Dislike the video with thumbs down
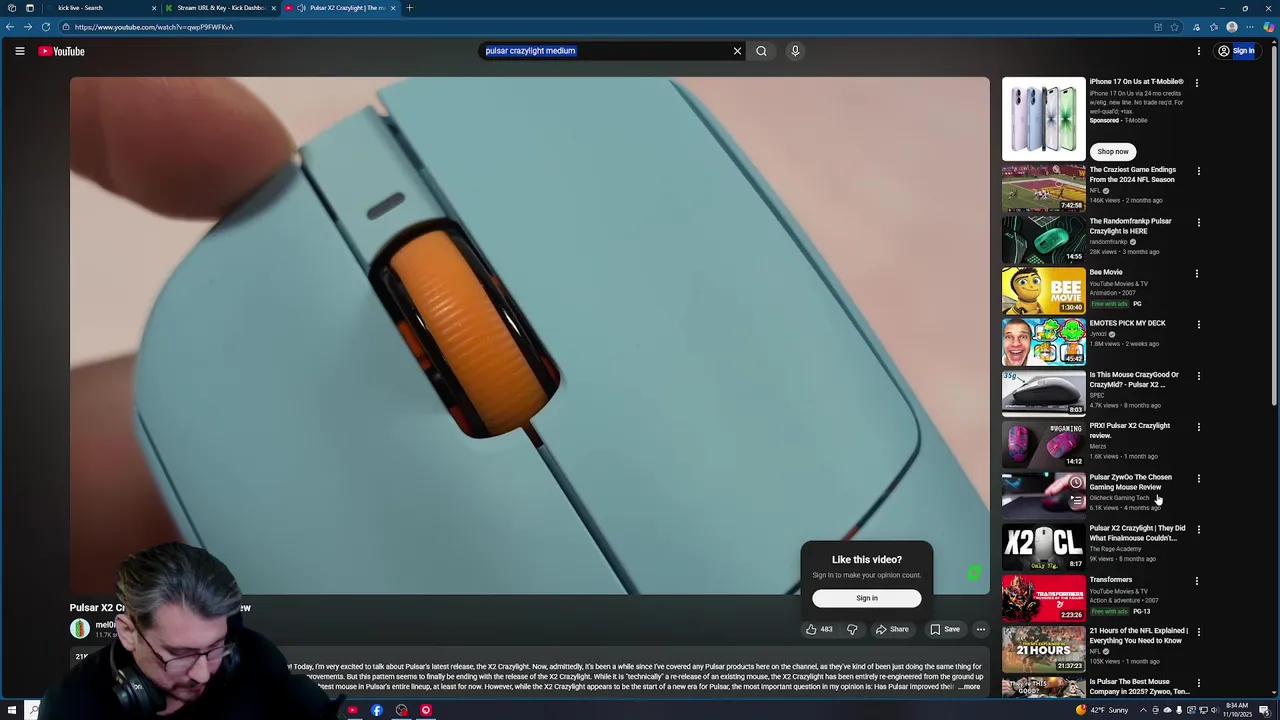1280x720 pixels. tap(852, 629)
